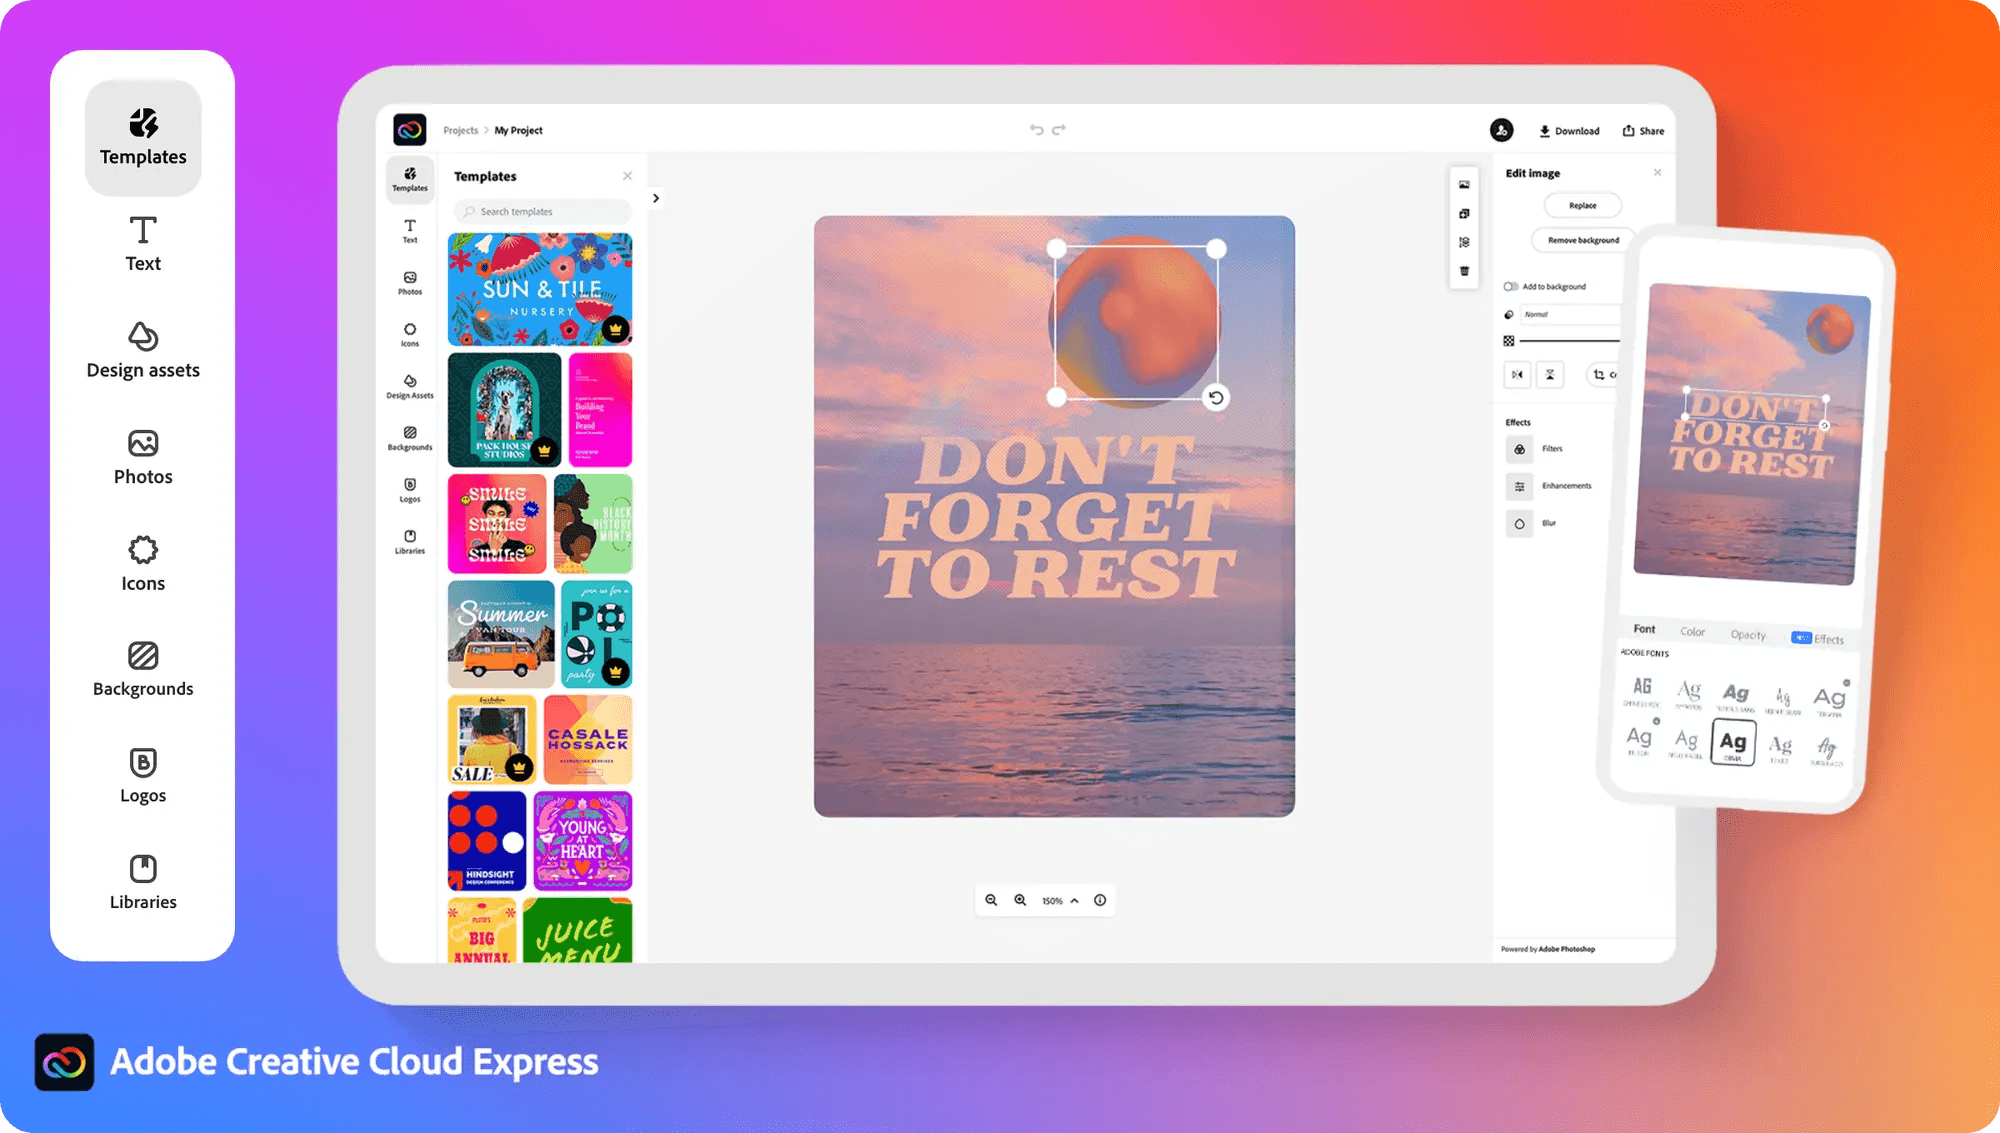
Task: Expand the Templates panel with the arrow
Action: pyautogui.click(x=656, y=197)
